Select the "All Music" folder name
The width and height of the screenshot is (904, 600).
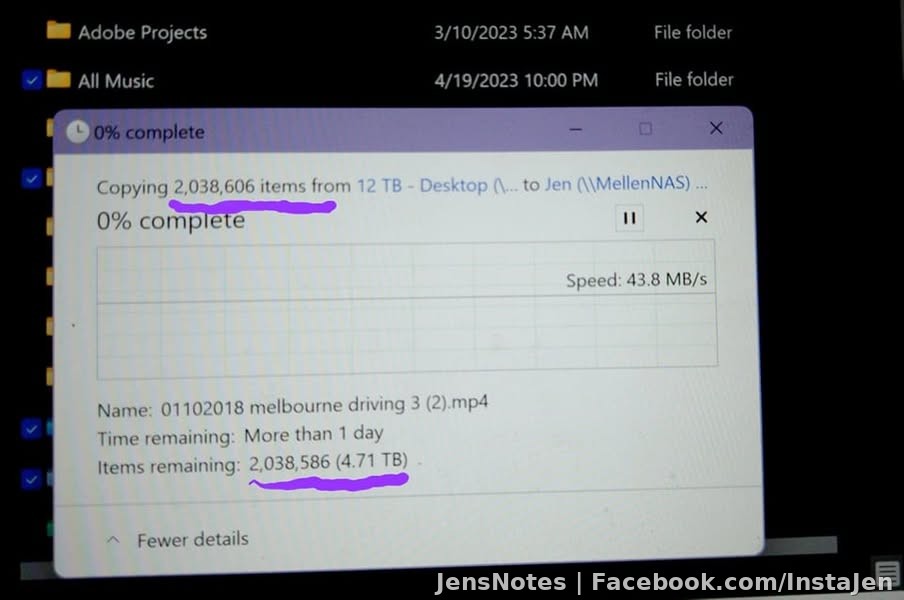tap(116, 81)
